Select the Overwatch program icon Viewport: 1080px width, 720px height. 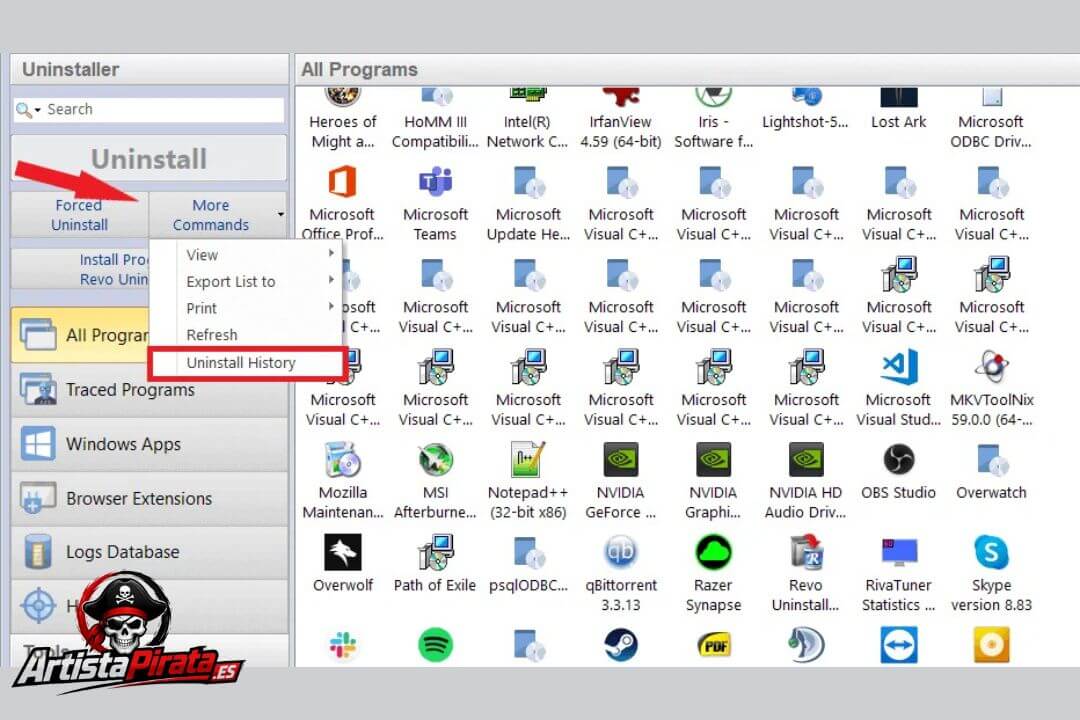pyautogui.click(x=992, y=460)
